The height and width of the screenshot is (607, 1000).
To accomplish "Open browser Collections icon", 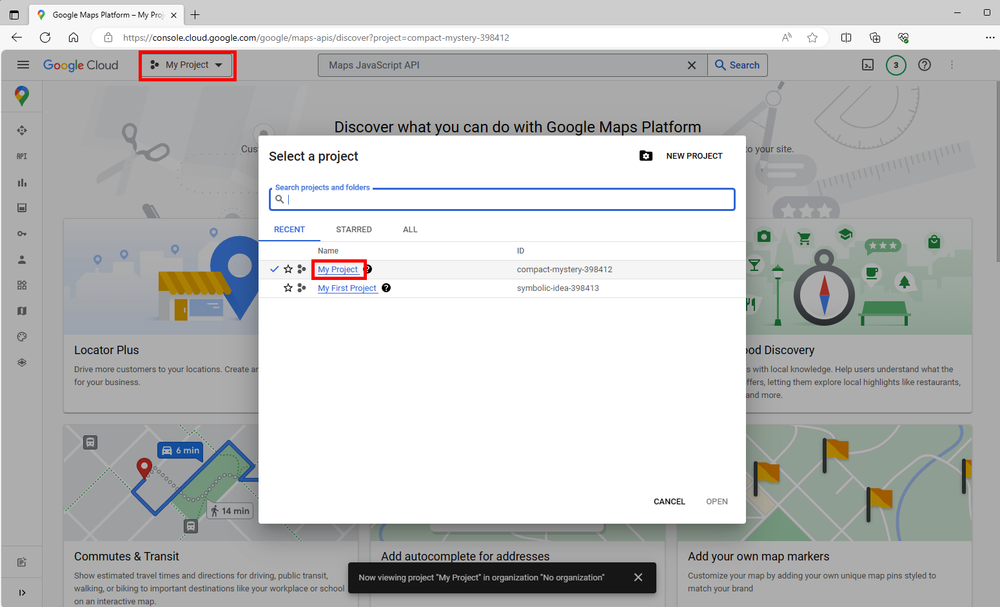I will tap(875, 38).
